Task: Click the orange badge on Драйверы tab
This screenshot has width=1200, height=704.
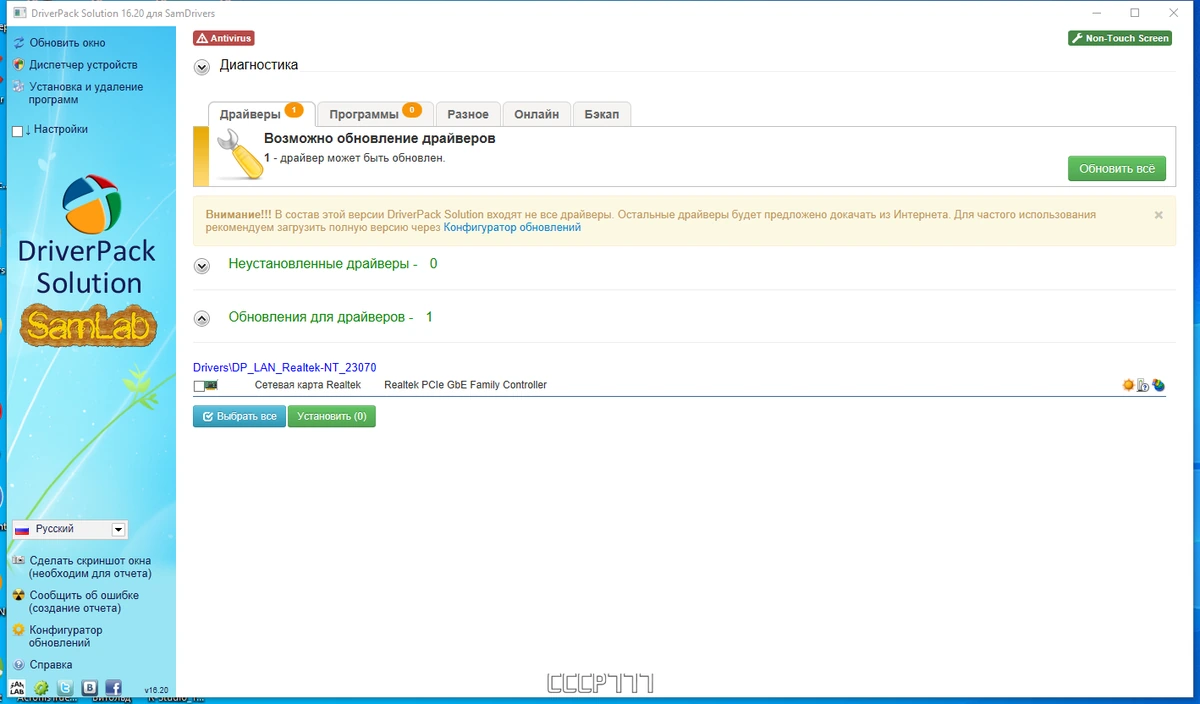Action: [294, 110]
